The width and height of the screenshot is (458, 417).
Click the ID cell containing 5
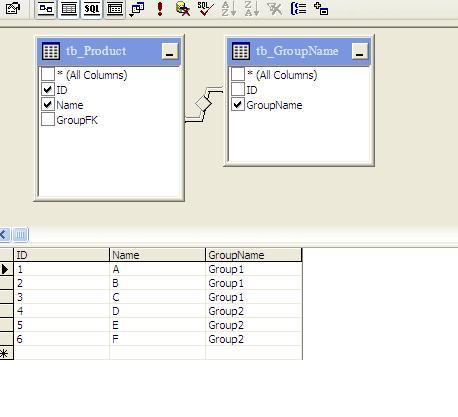tap(61, 325)
